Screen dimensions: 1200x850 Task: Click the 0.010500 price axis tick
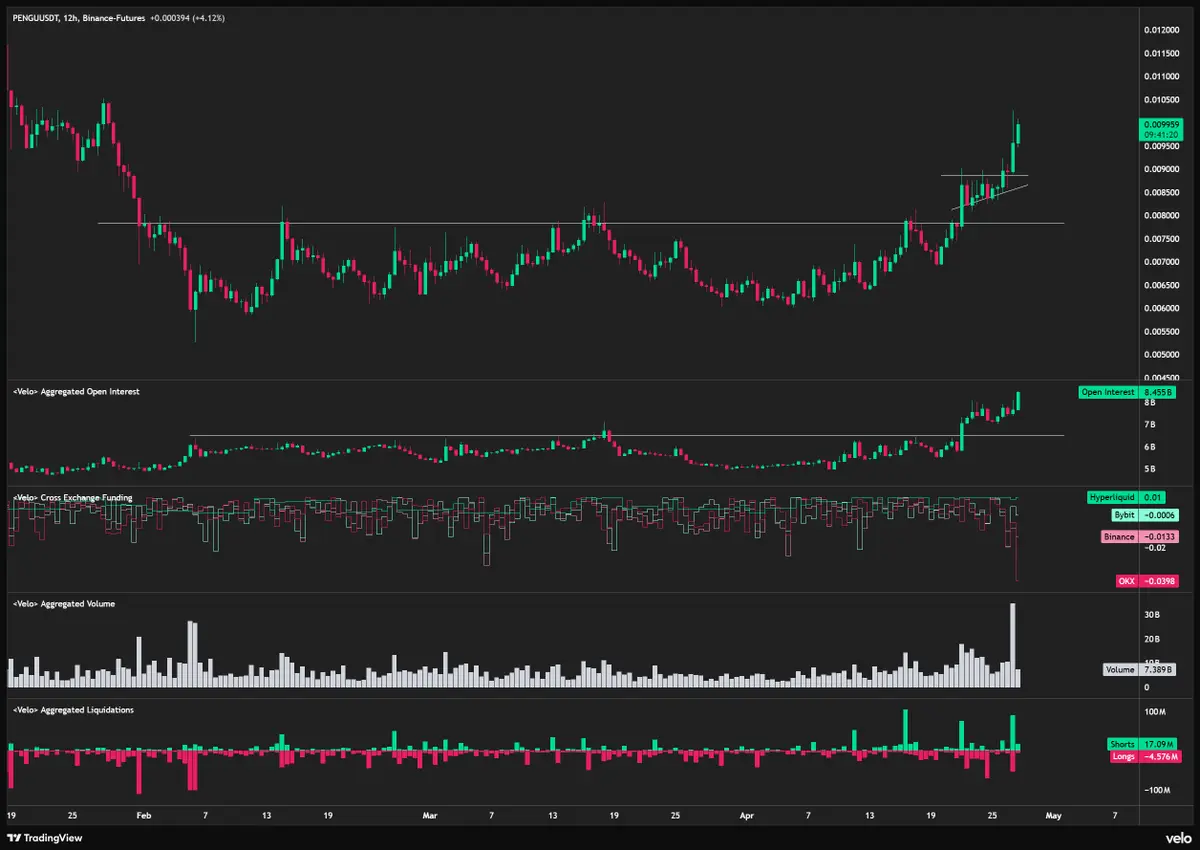point(1160,100)
